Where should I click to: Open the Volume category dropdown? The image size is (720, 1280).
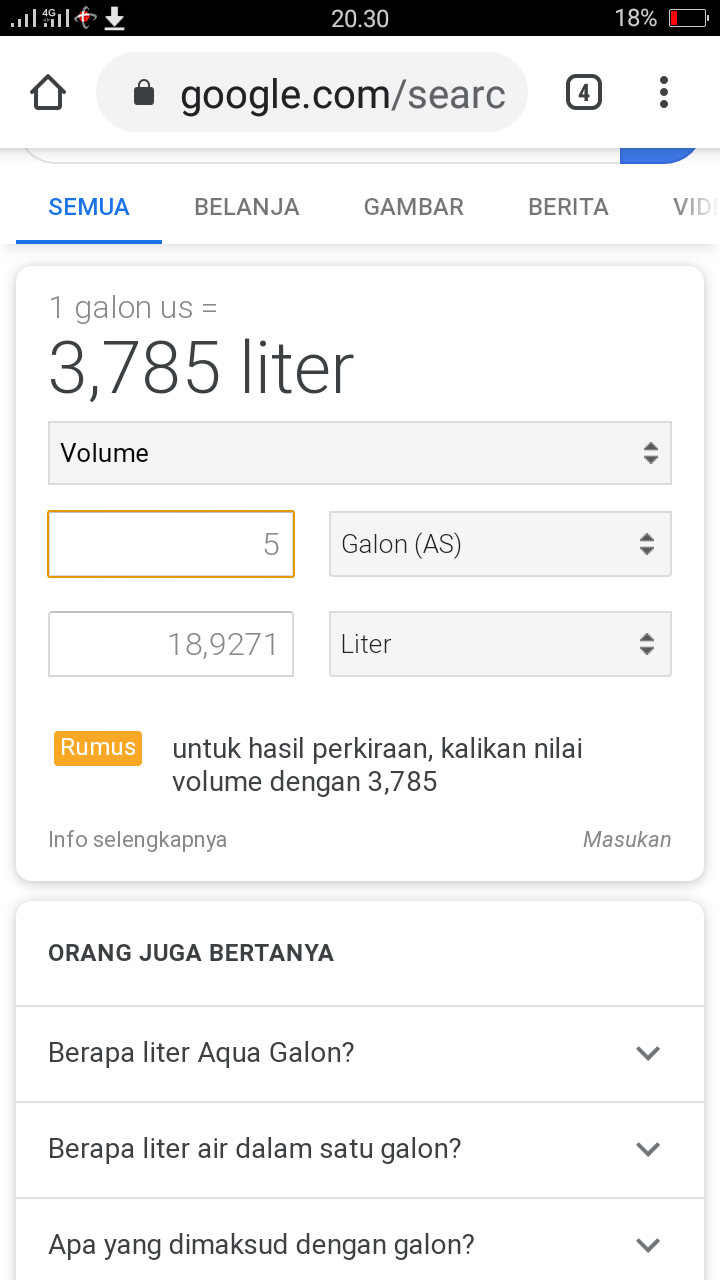(360, 452)
